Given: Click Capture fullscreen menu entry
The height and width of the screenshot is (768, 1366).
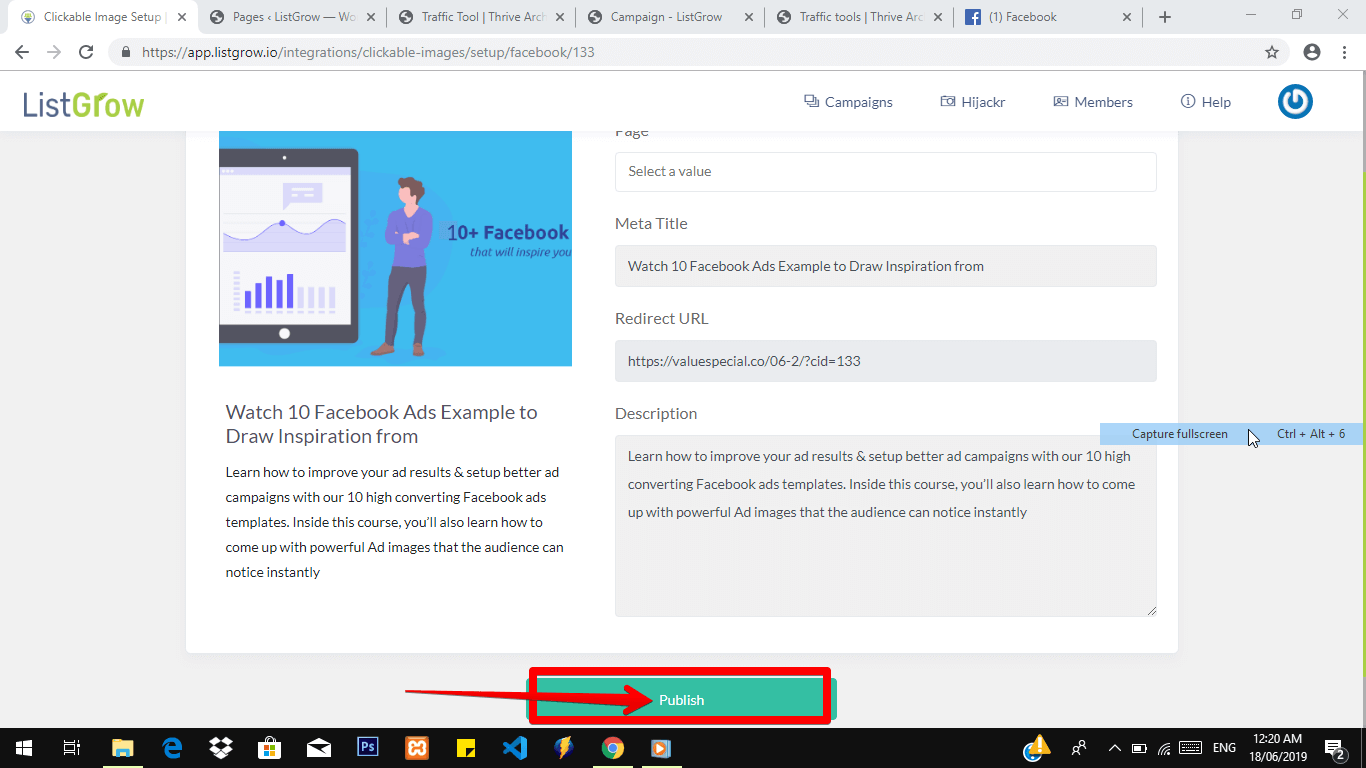Looking at the screenshot, I should (1231, 434).
